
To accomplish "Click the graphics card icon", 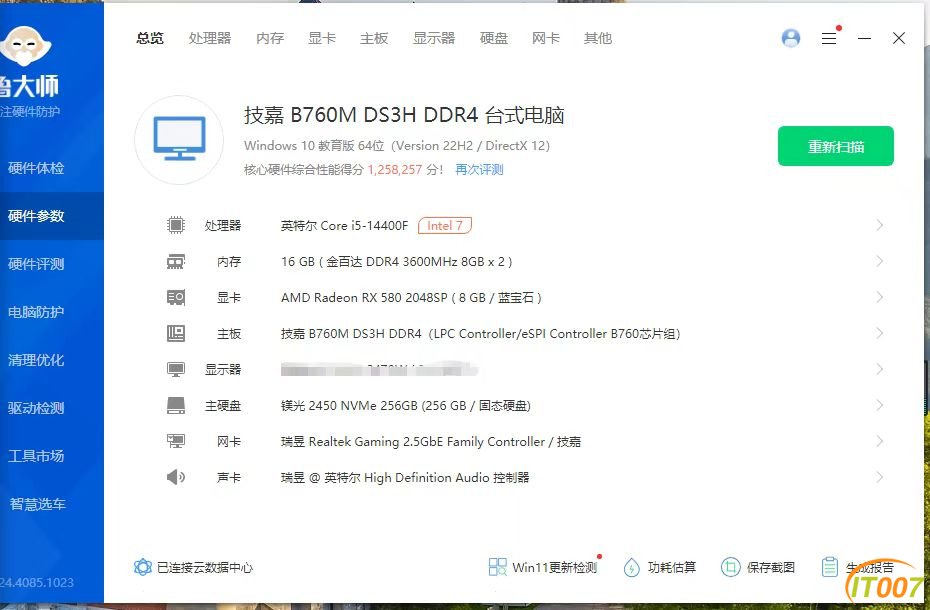I will [x=176, y=297].
